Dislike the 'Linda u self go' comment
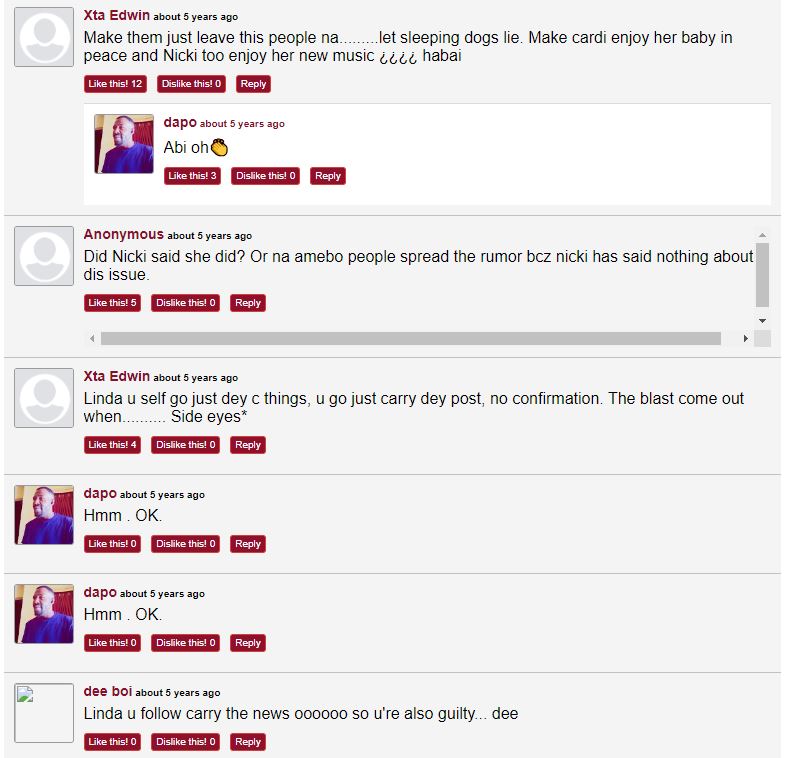The height and width of the screenshot is (758, 789). [185, 445]
